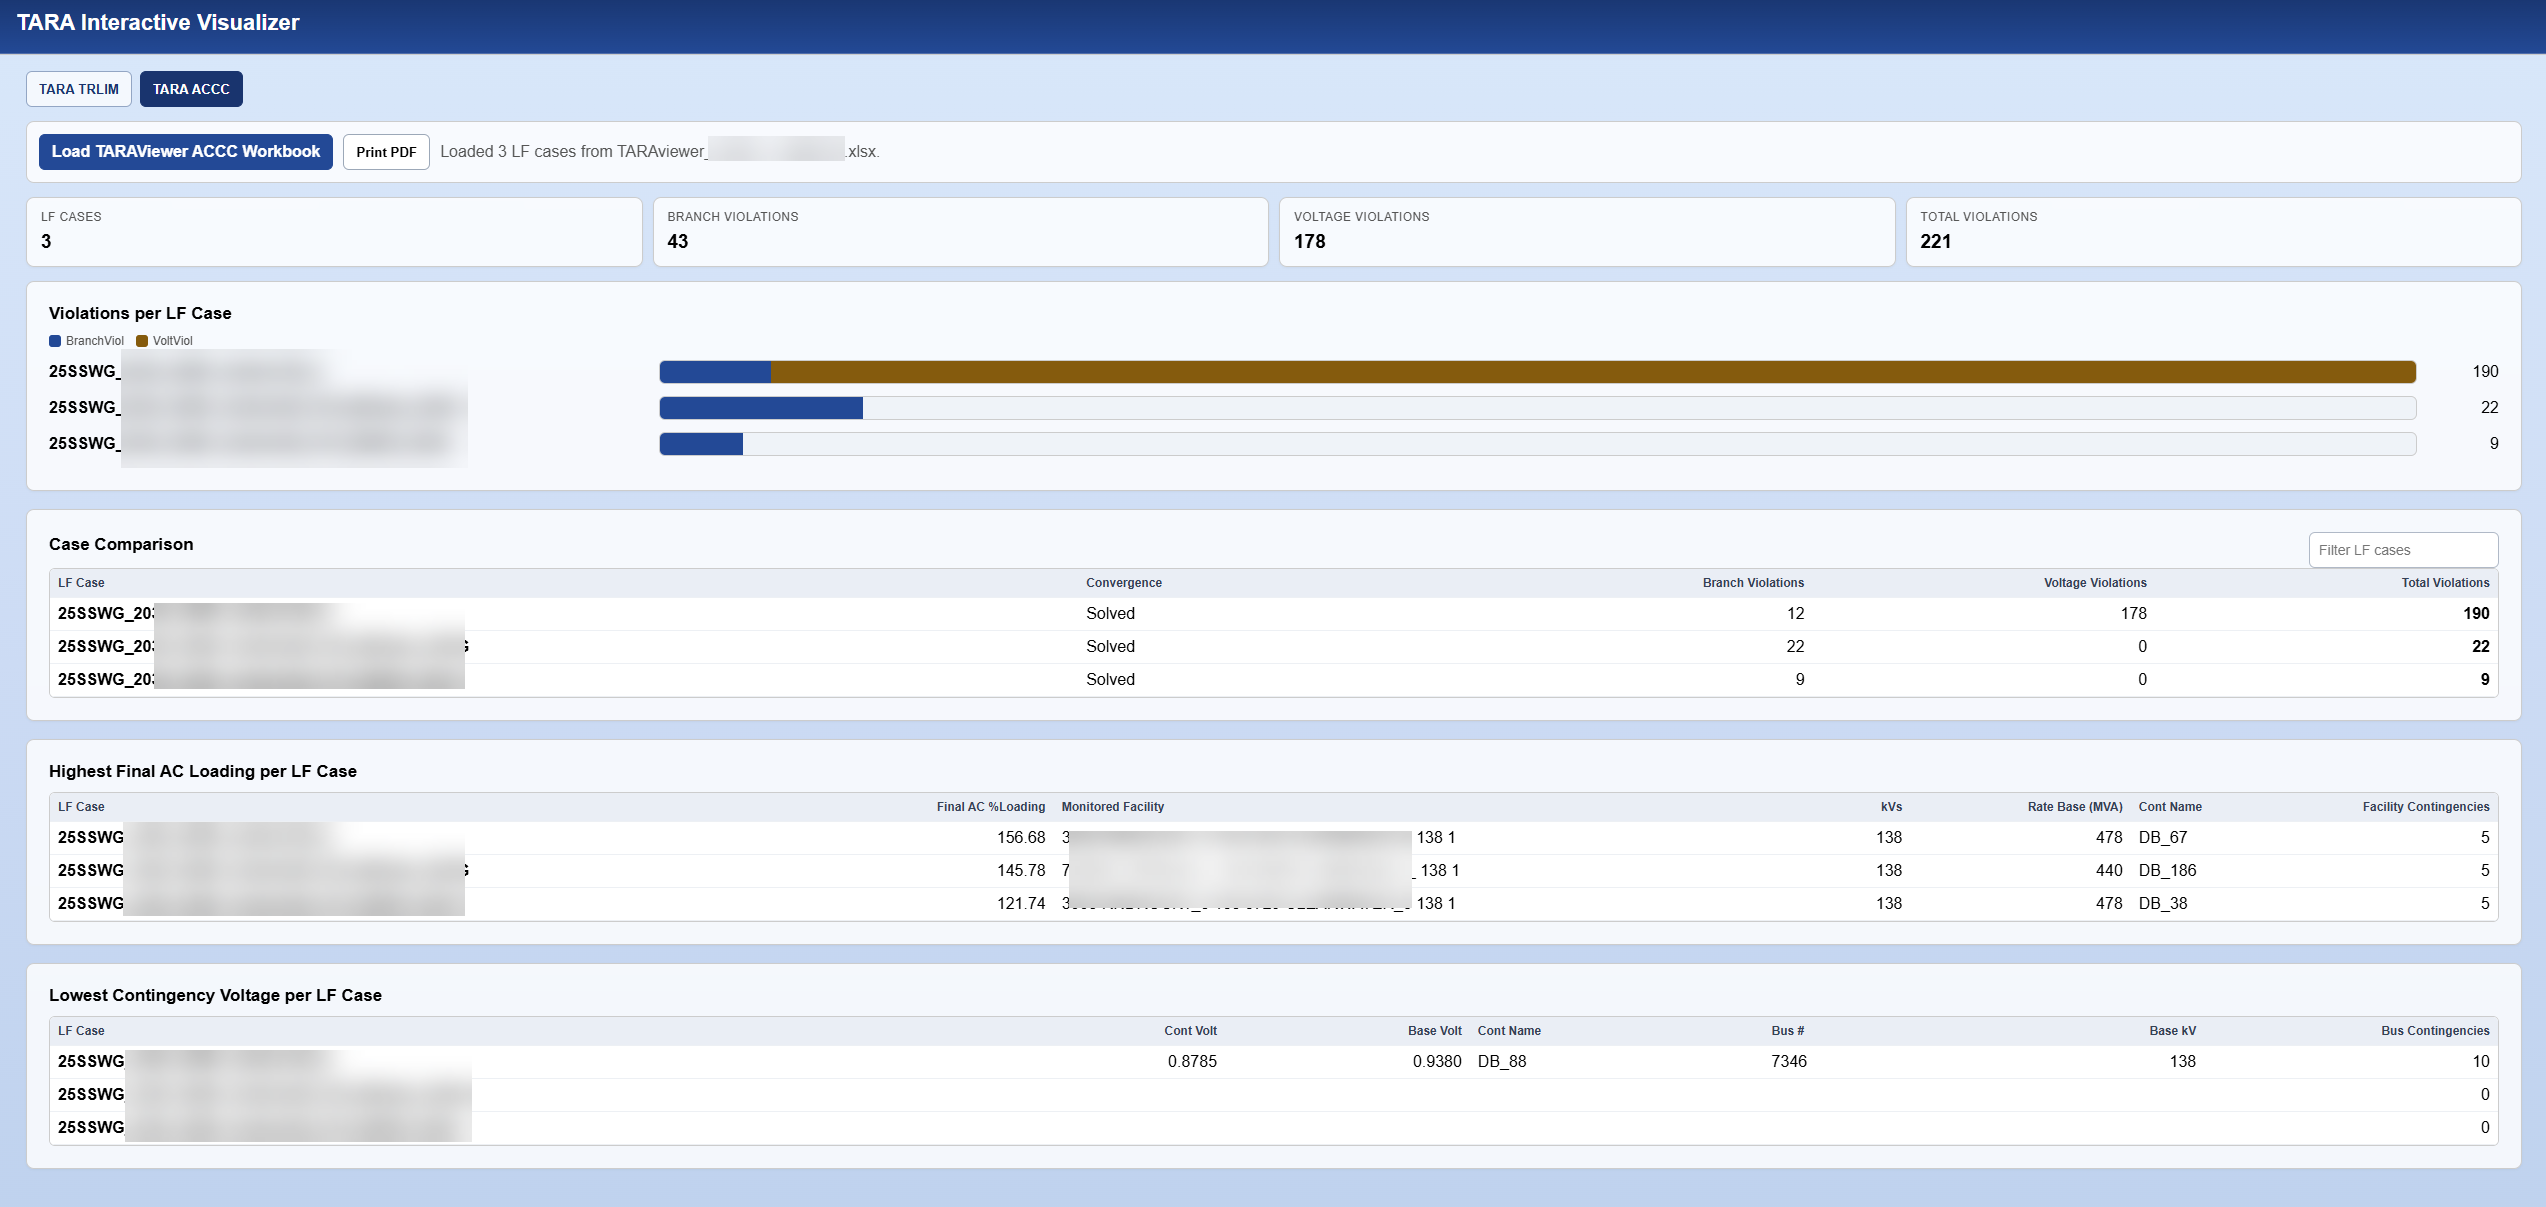Click the BranchViol blue legend swatch
Viewport: 2546px width, 1207px height.
point(55,341)
